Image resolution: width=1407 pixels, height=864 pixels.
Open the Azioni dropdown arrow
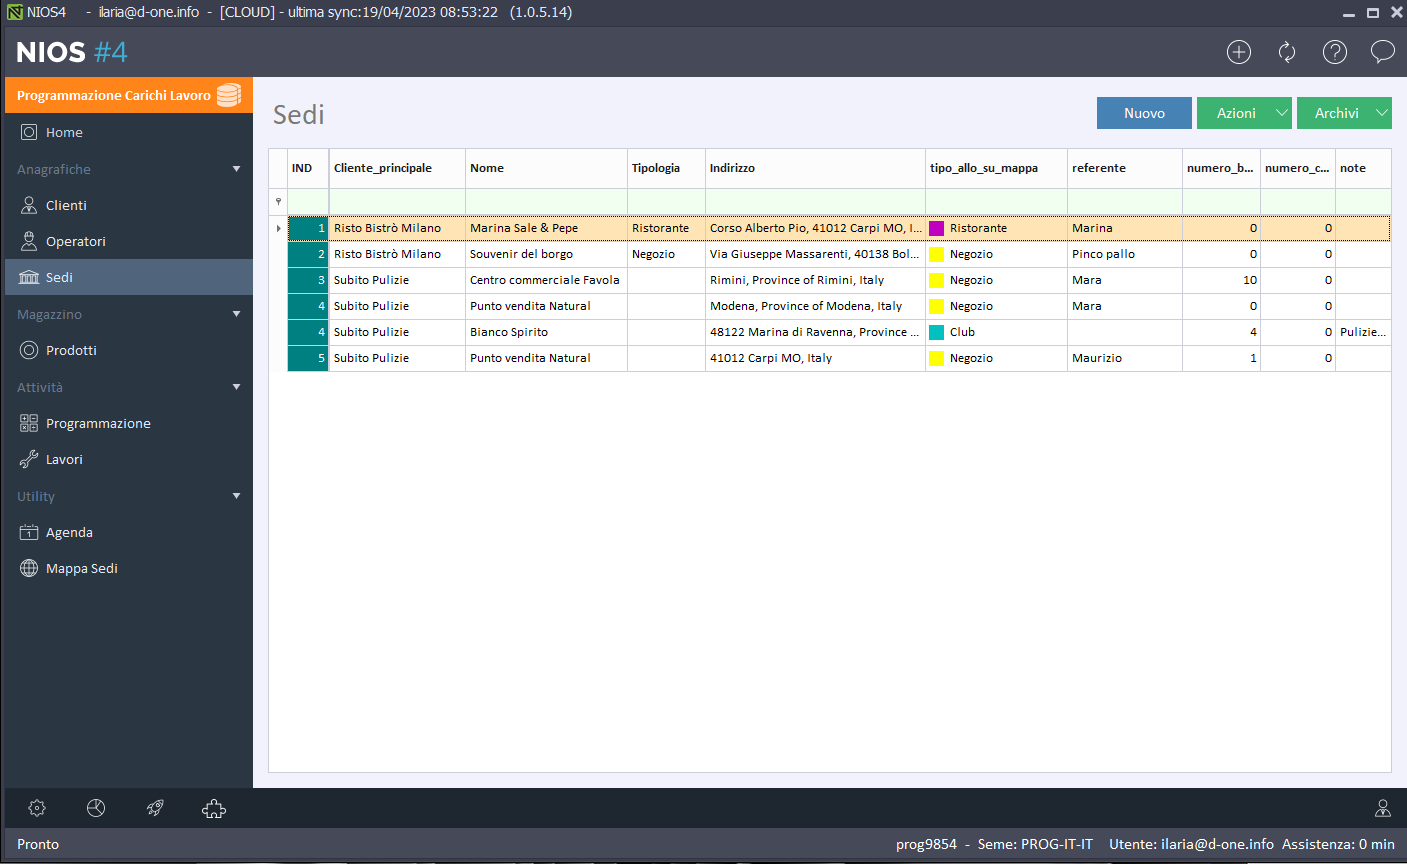[1281, 113]
